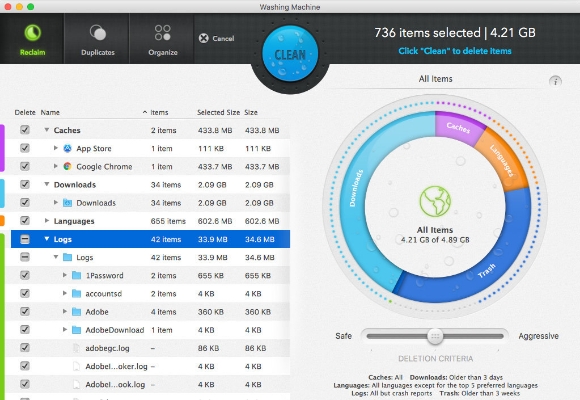Expand the Adobe logs folder

tap(65, 312)
